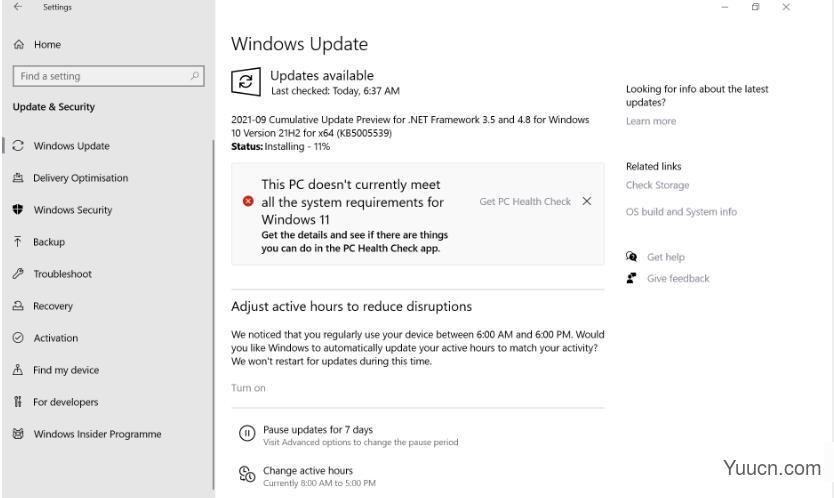Image resolution: width=834 pixels, height=498 pixels.
Task: Click the Windows Security shield icon
Action: [18, 210]
